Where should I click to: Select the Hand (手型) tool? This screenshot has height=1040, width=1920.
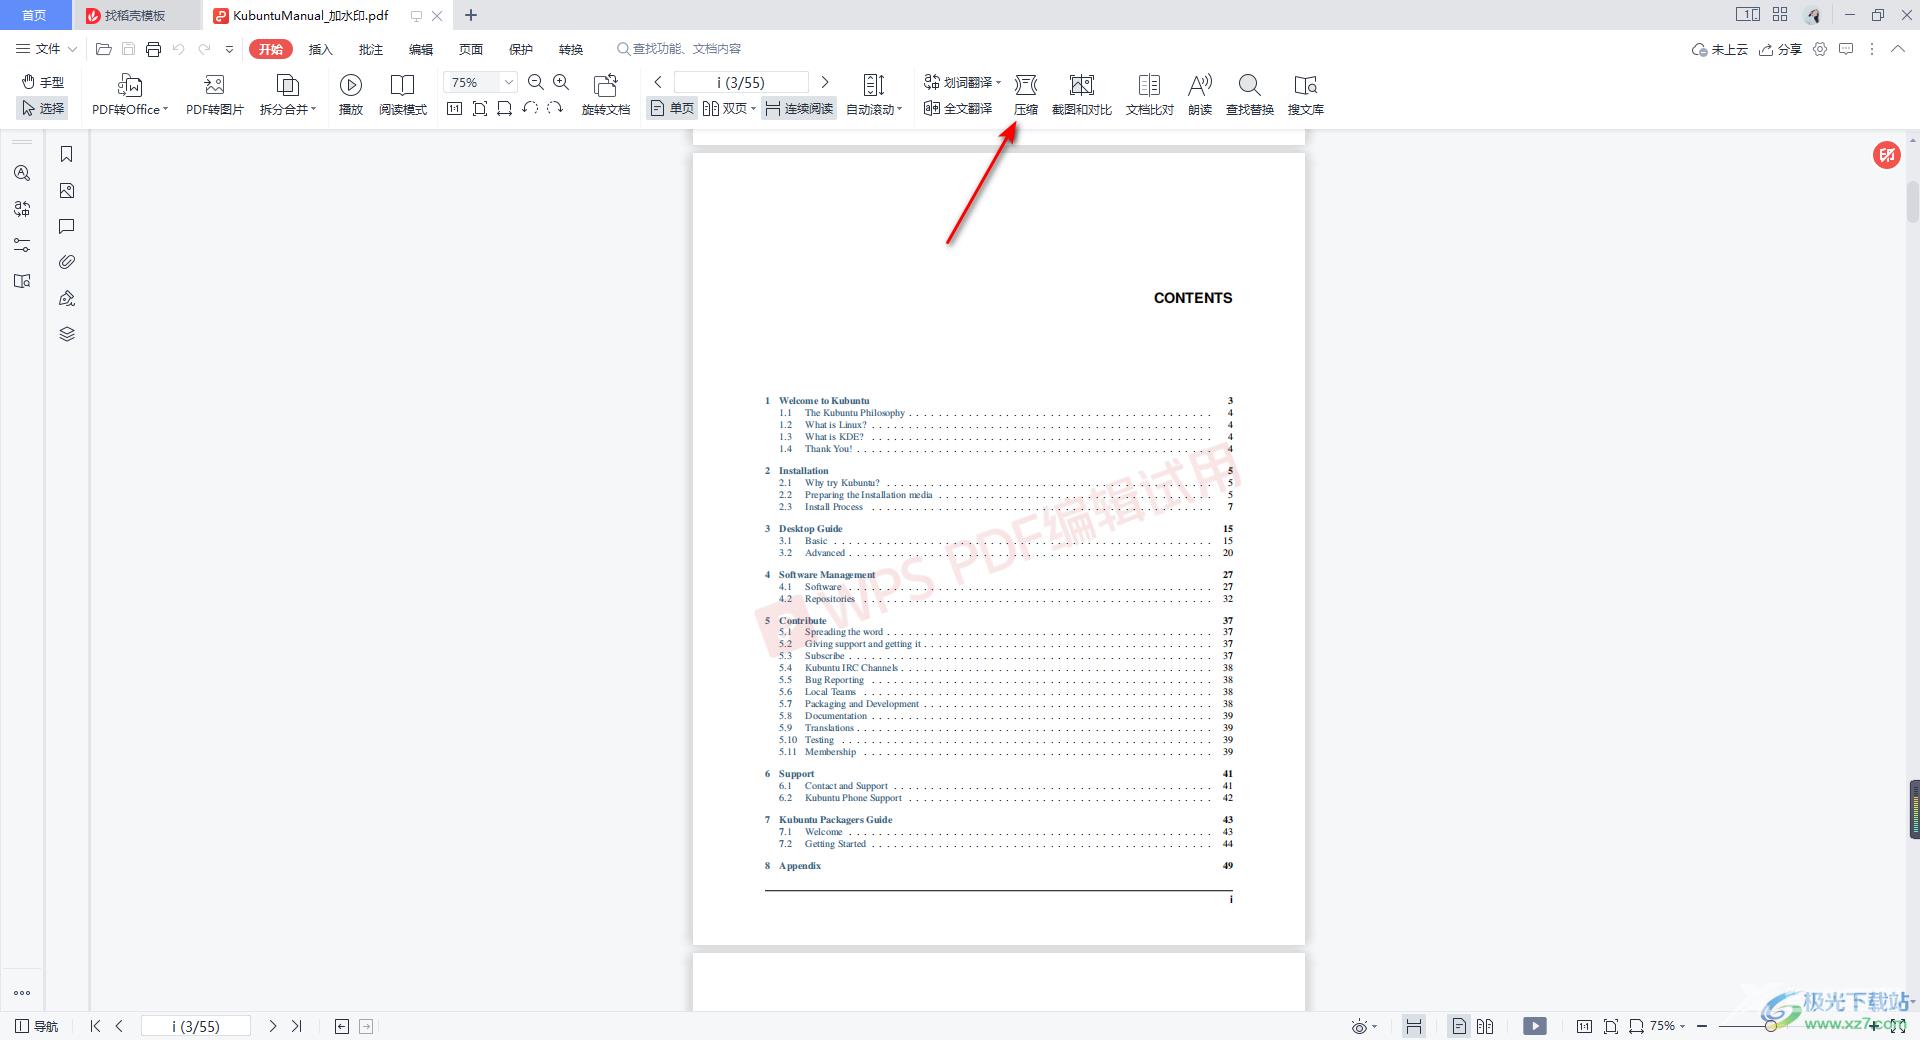point(43,82)
